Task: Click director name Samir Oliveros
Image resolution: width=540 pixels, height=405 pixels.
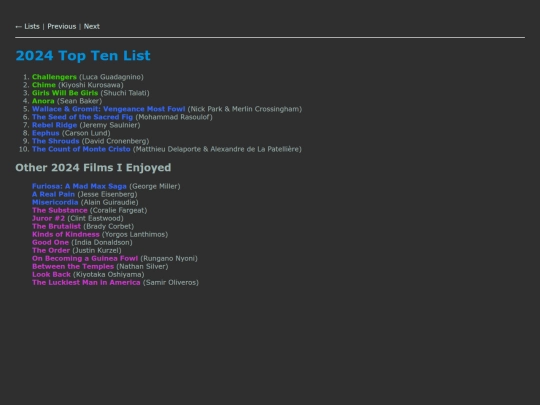Action: point(171,282)
